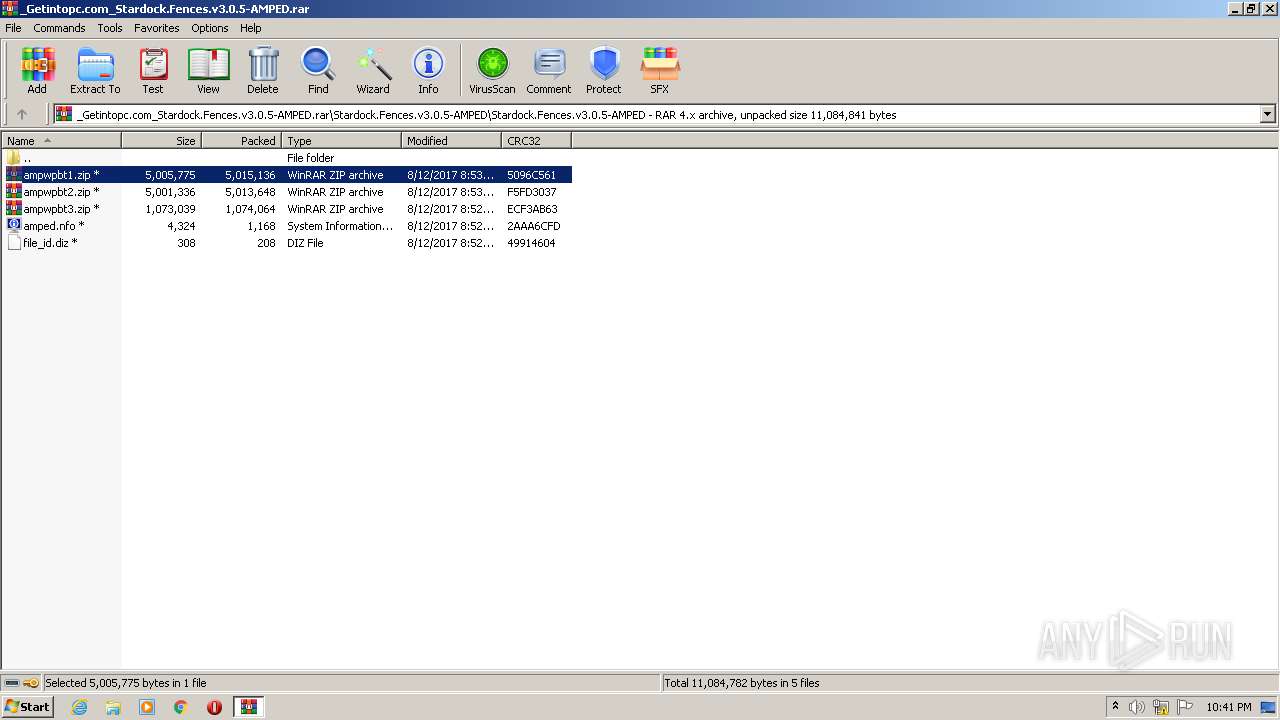Viewport: 1280px width, 720px height.
Task: Go up one folder level arrow
Action: (x=22, y=114)
